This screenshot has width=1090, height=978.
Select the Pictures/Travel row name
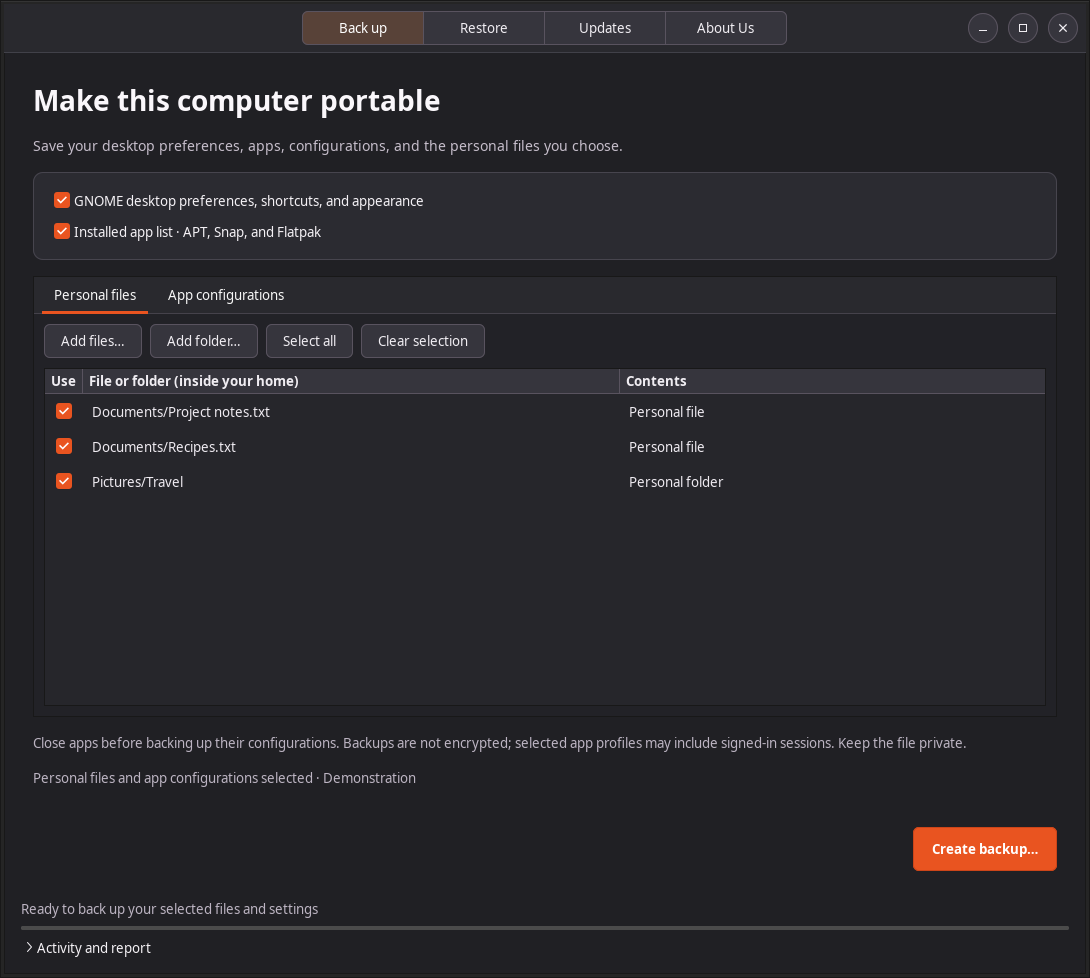tap(138, 482)
